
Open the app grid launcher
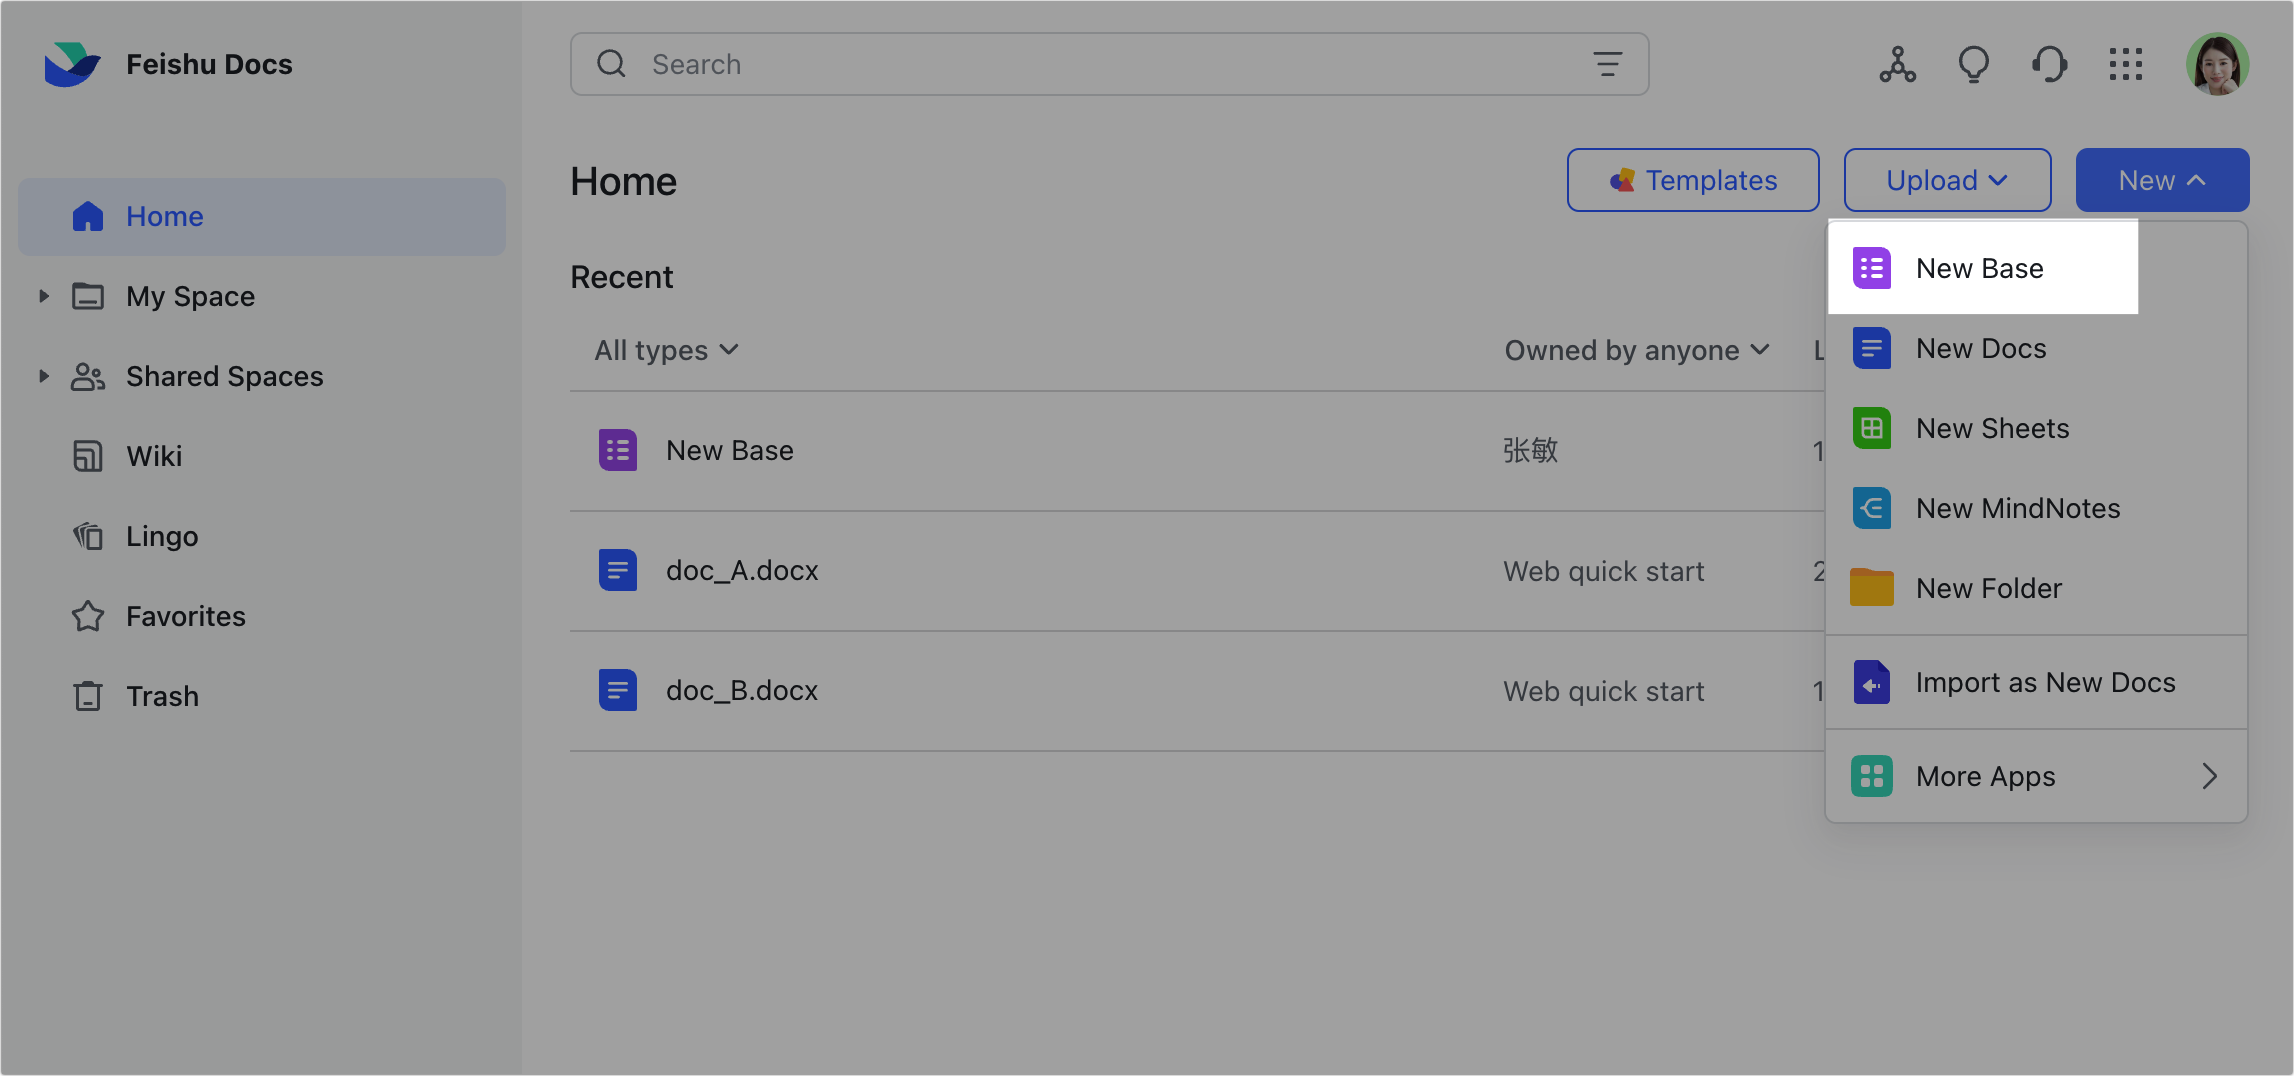2125,65
